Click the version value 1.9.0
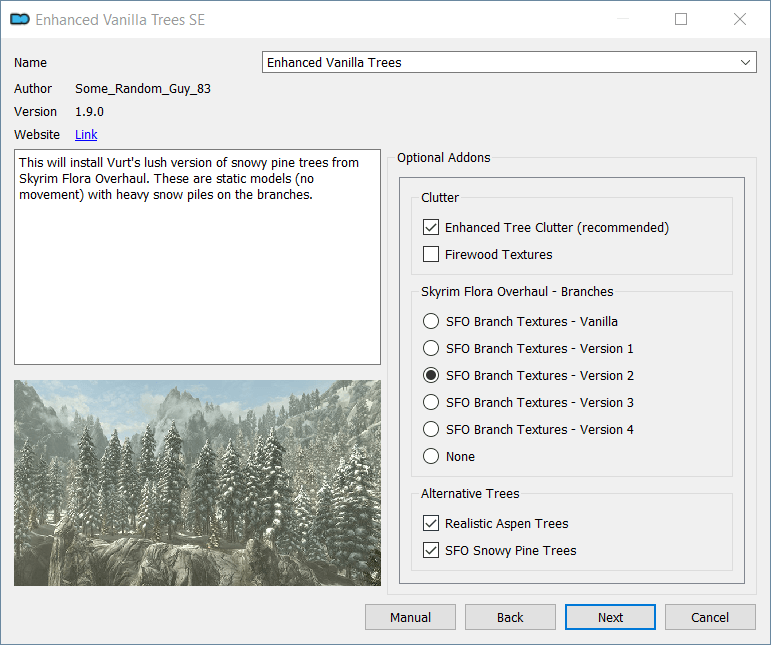The width and height of the screenshot is (771, 645). coord(89,112)
